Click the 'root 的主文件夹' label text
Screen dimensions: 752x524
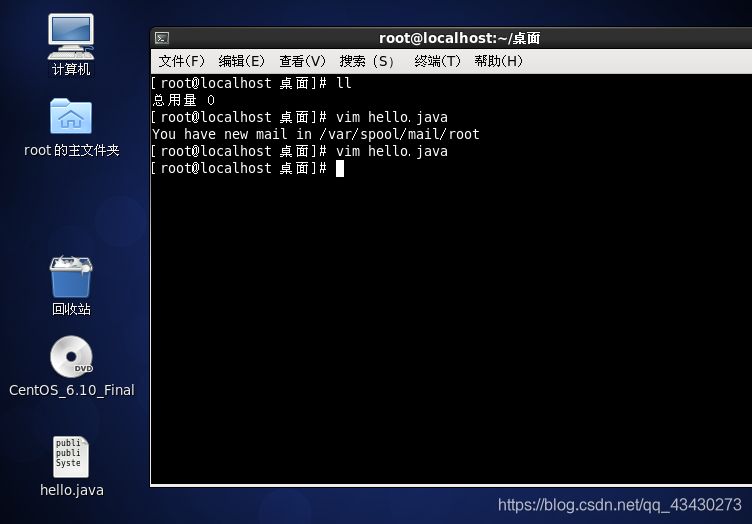[x=71, y=150]
